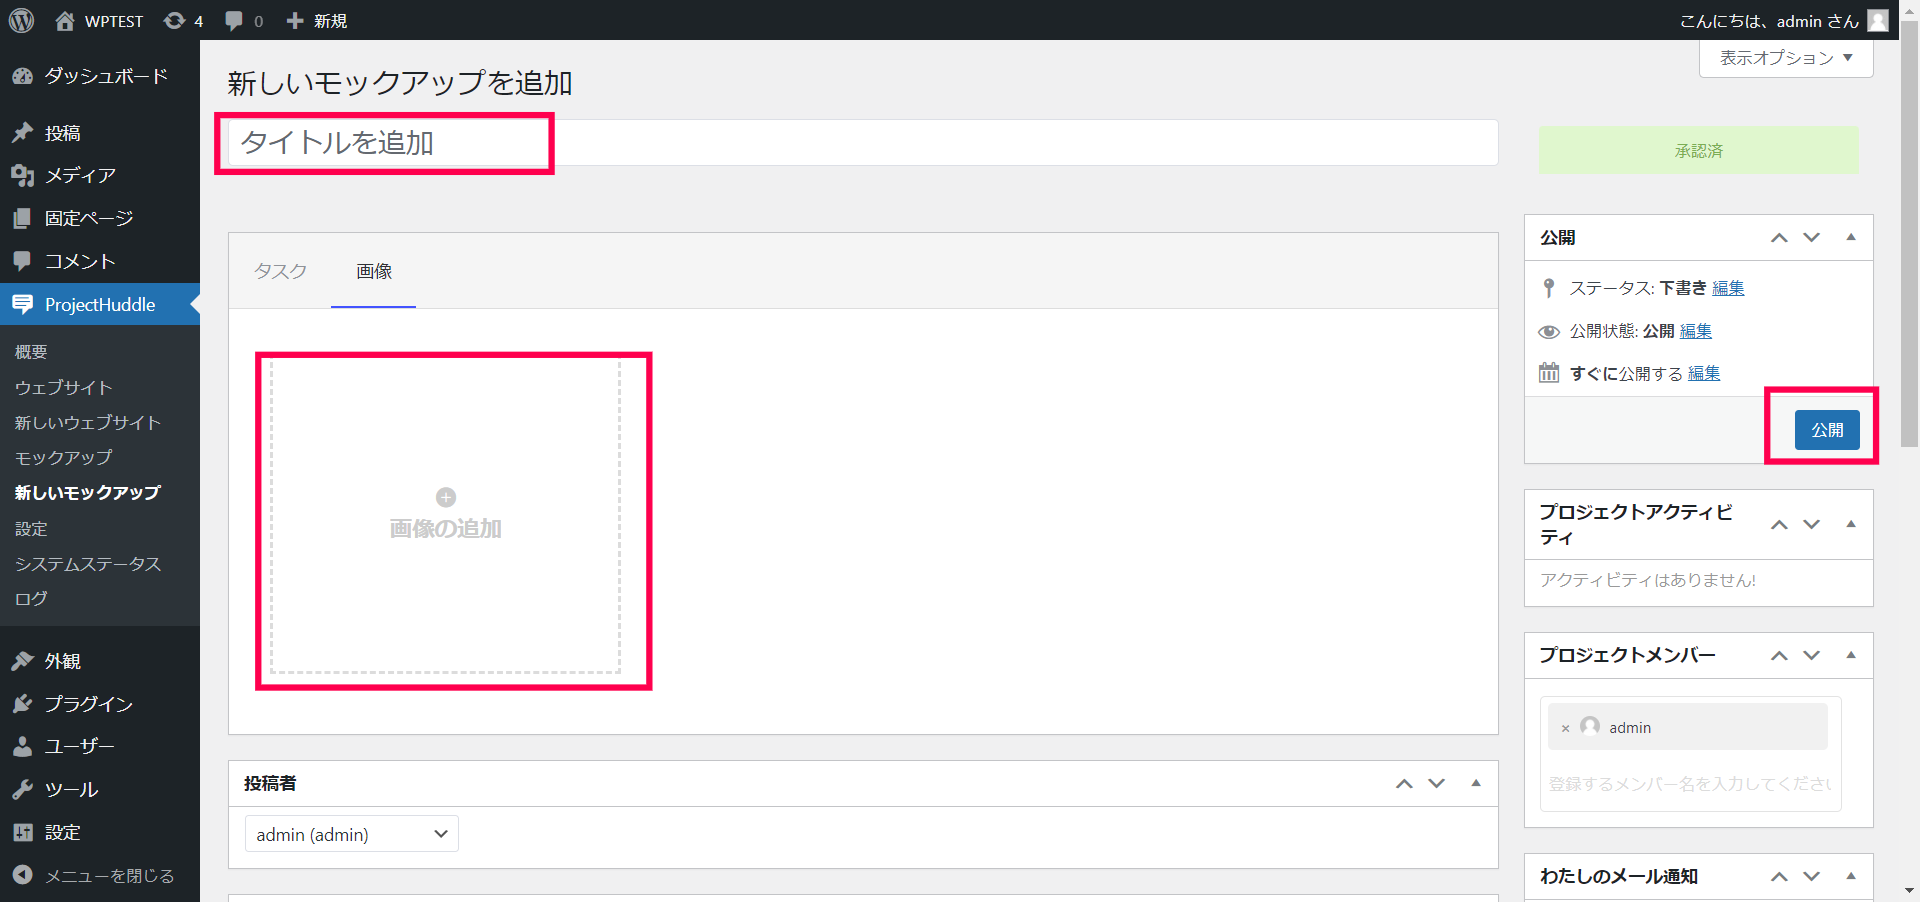This screenshot has height=902, width=1920.
Task: Edit the ステータス via 編集 link
Action: click(x=1728, y=288)
